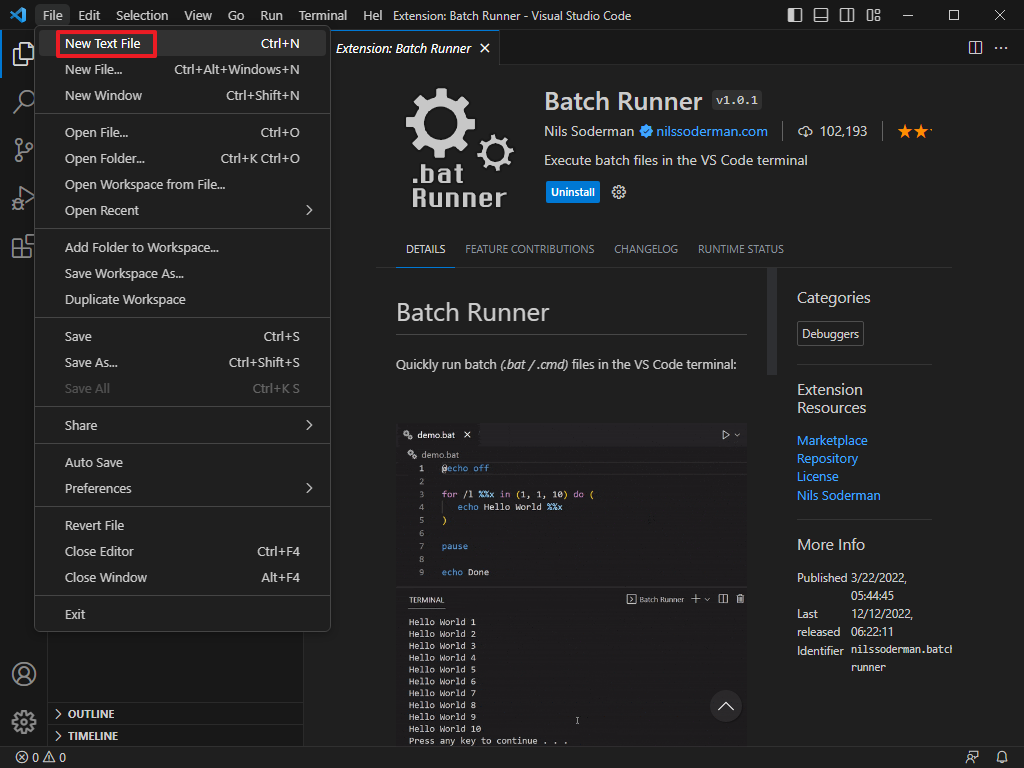Viewport: 1024px width, 768px height.
Task: Choose Close Editor menu entry
Action: click(x=182, y=551)
